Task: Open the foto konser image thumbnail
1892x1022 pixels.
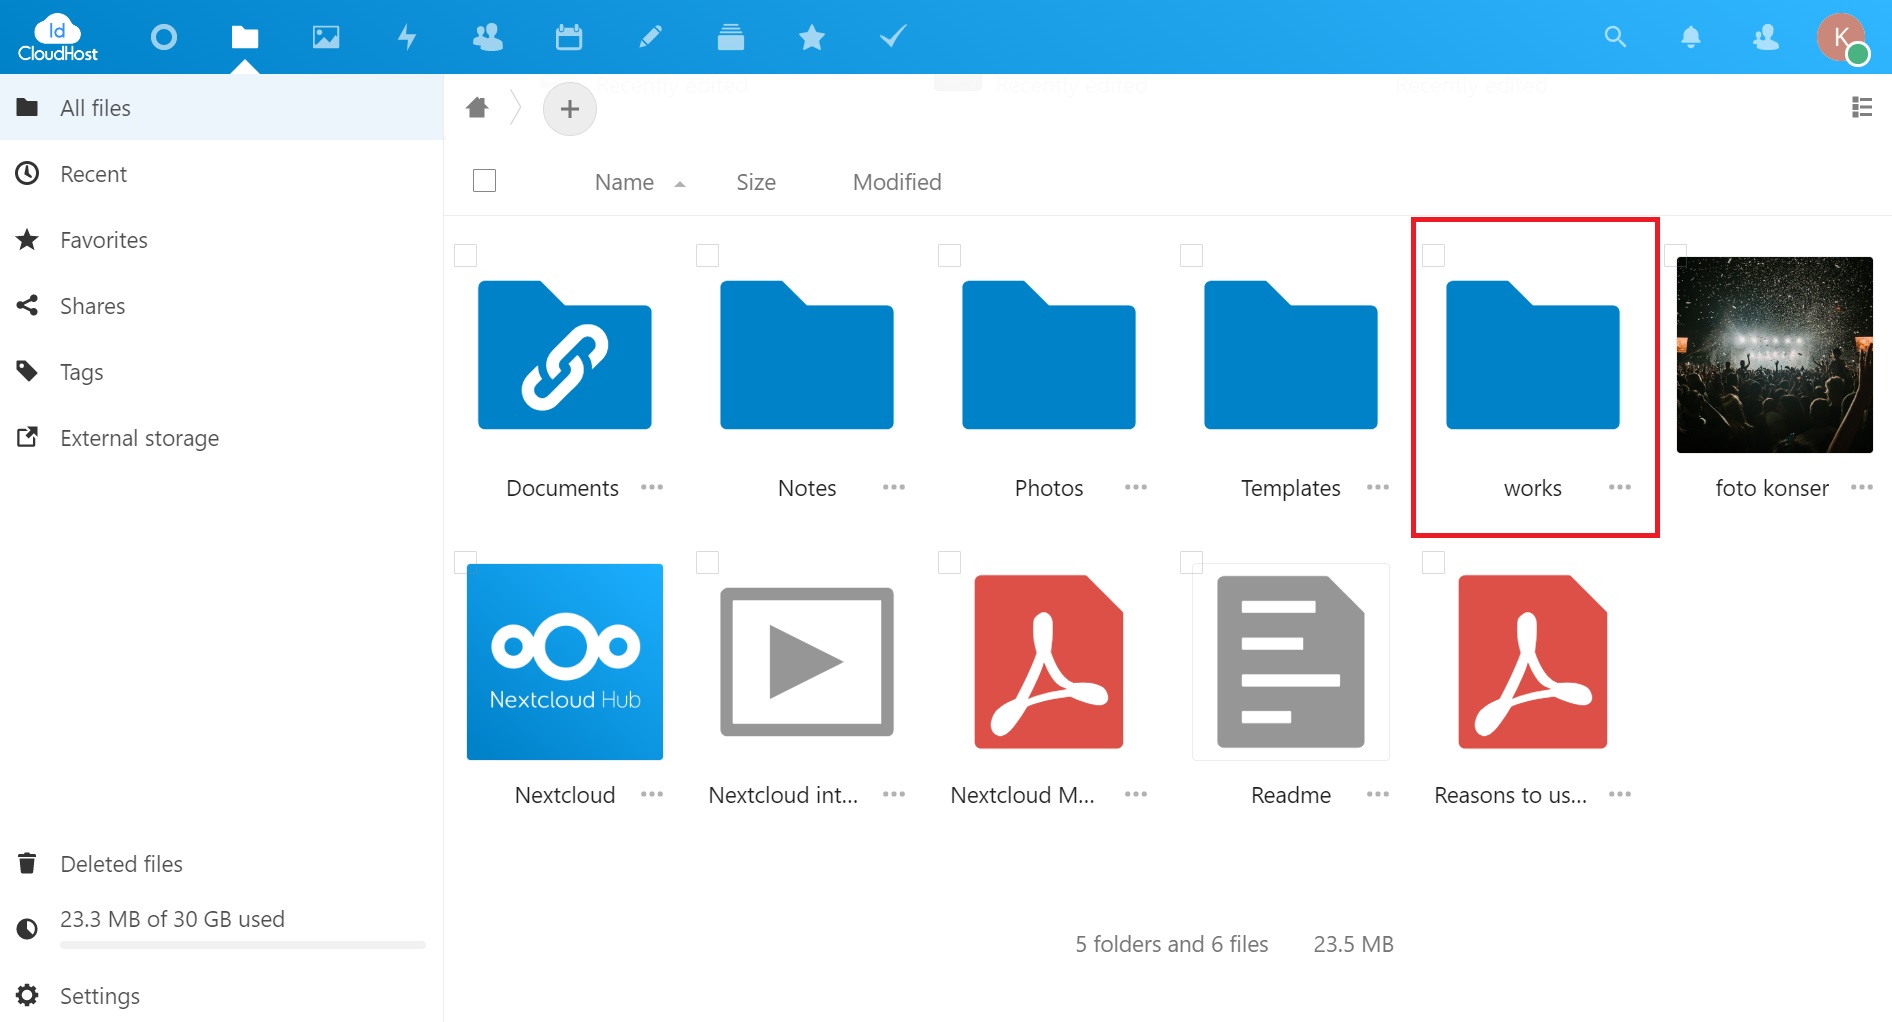Action: [x=1775, y=354]
